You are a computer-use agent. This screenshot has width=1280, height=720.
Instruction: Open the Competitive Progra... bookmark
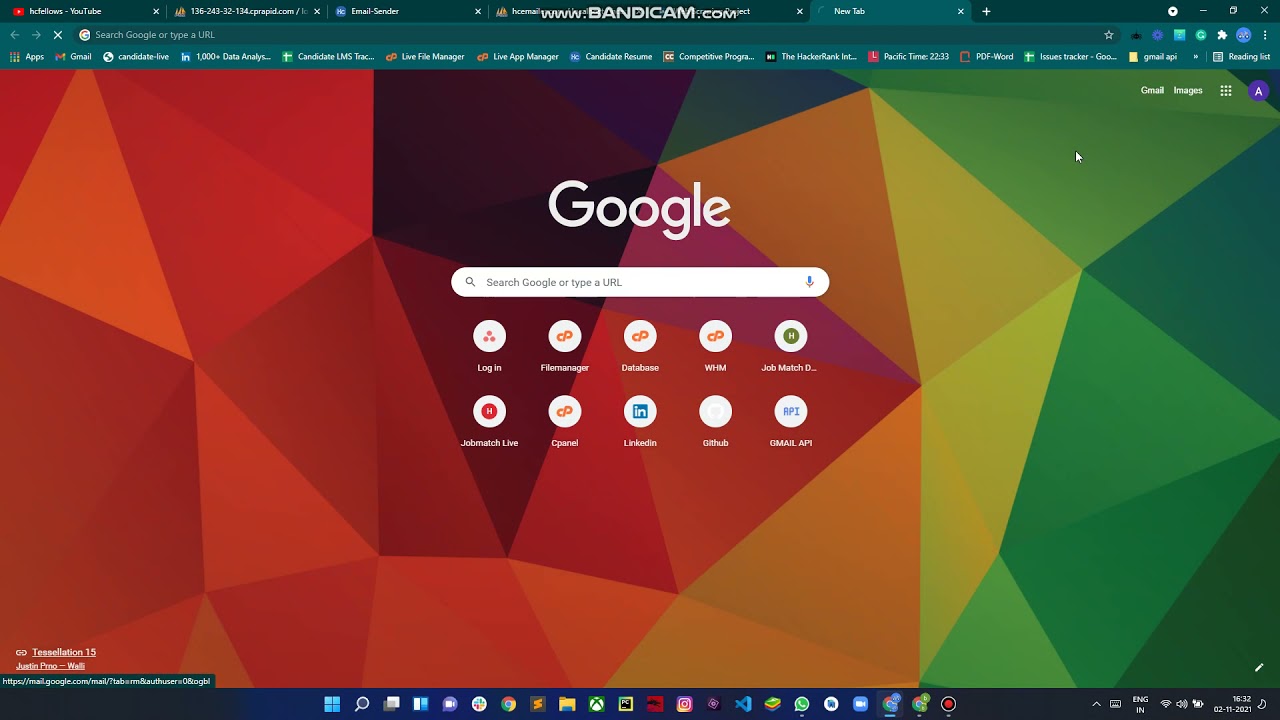709,57
